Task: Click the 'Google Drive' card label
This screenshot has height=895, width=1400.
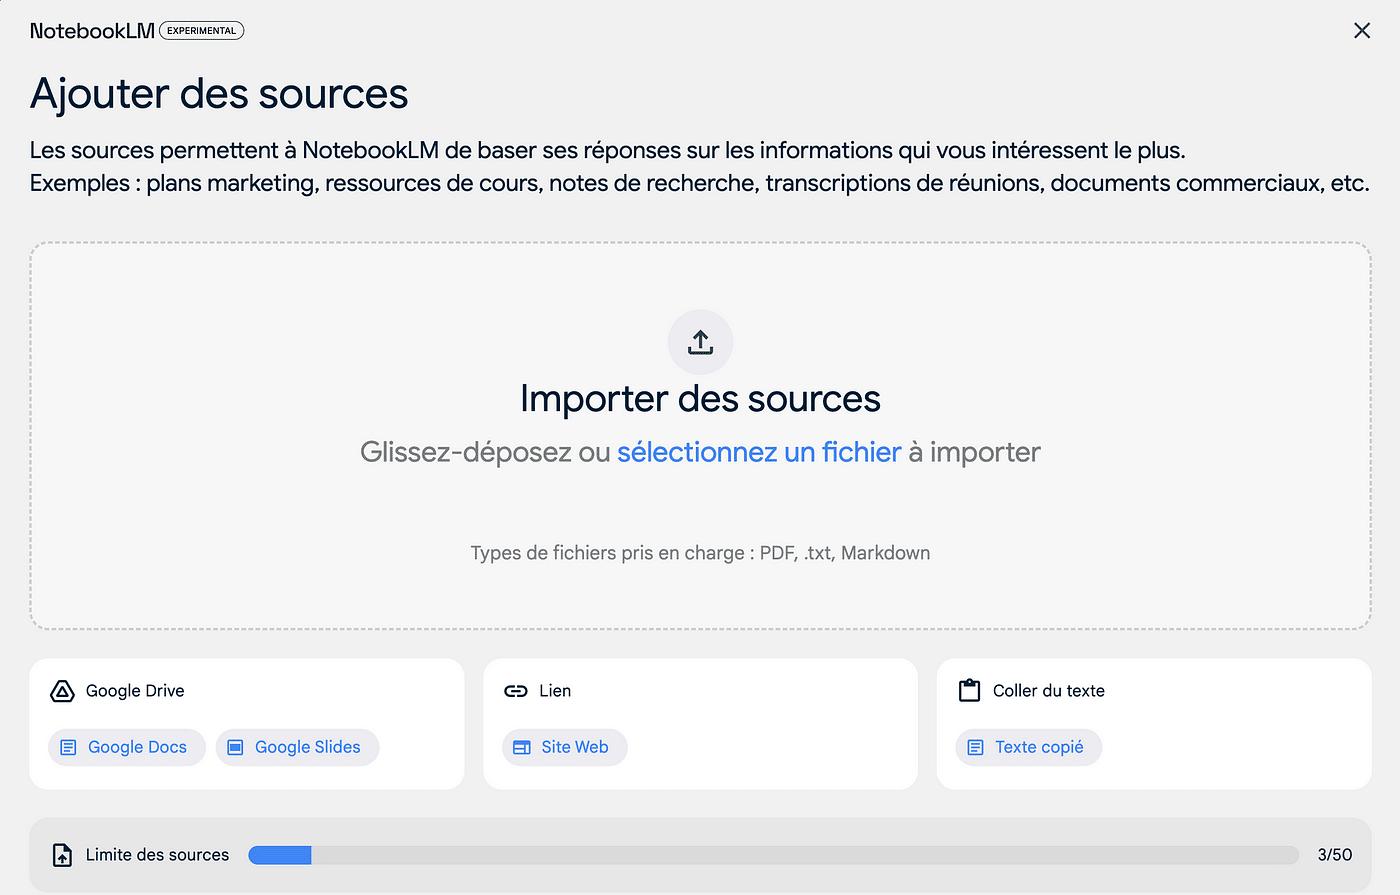Action: 135,691
